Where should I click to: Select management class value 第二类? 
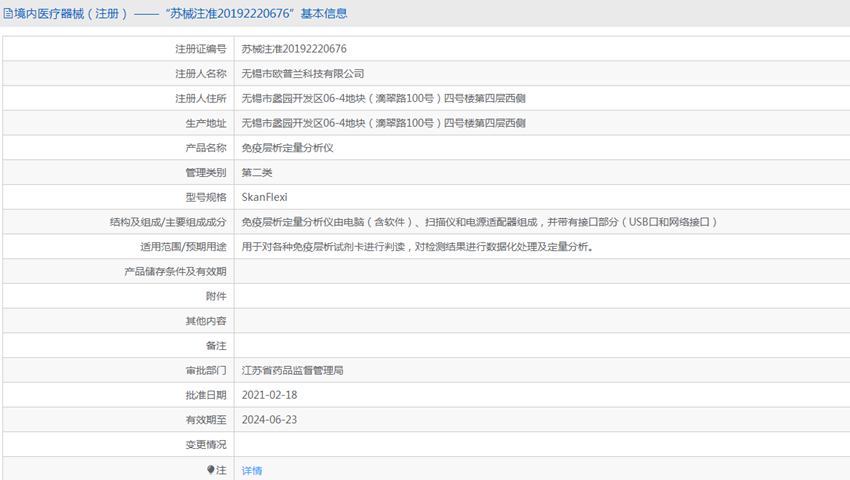(x=257, y=172)
